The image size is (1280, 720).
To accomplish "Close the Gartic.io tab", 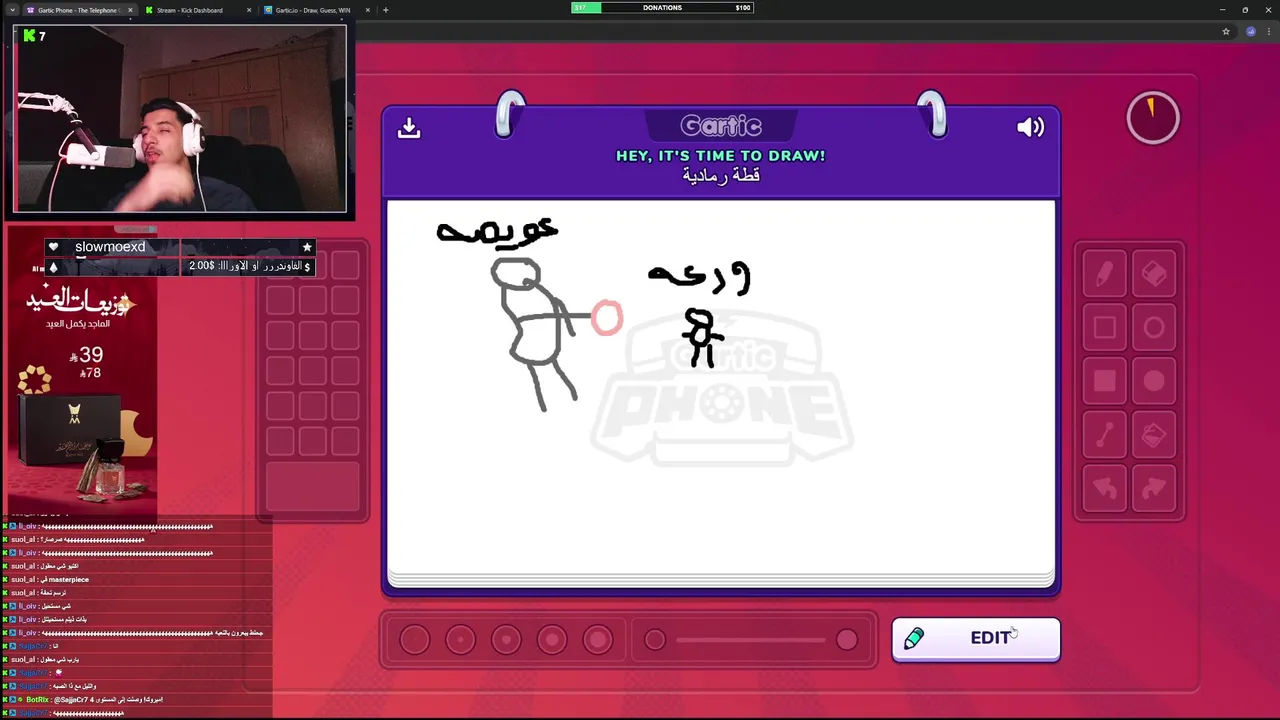I will click(368, 10).
